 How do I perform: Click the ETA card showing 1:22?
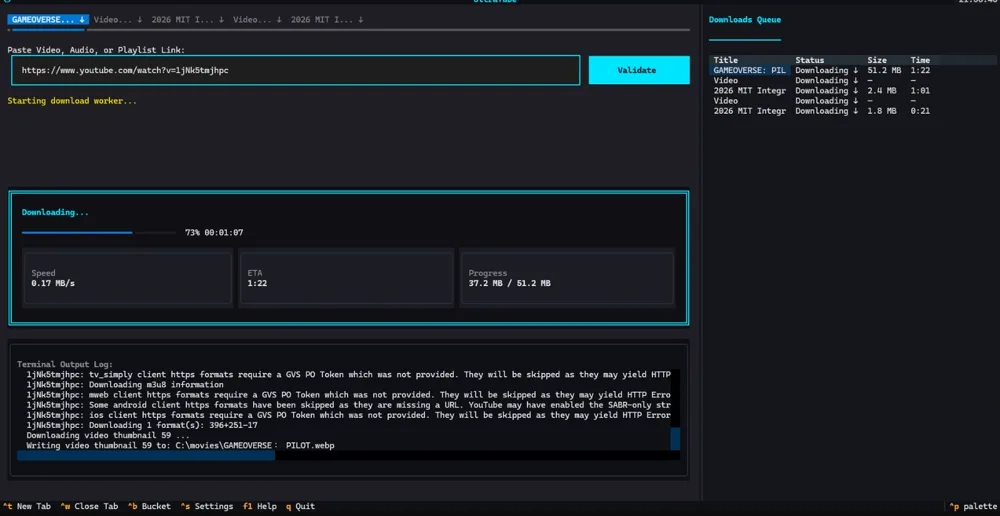[x=346, y=278]
